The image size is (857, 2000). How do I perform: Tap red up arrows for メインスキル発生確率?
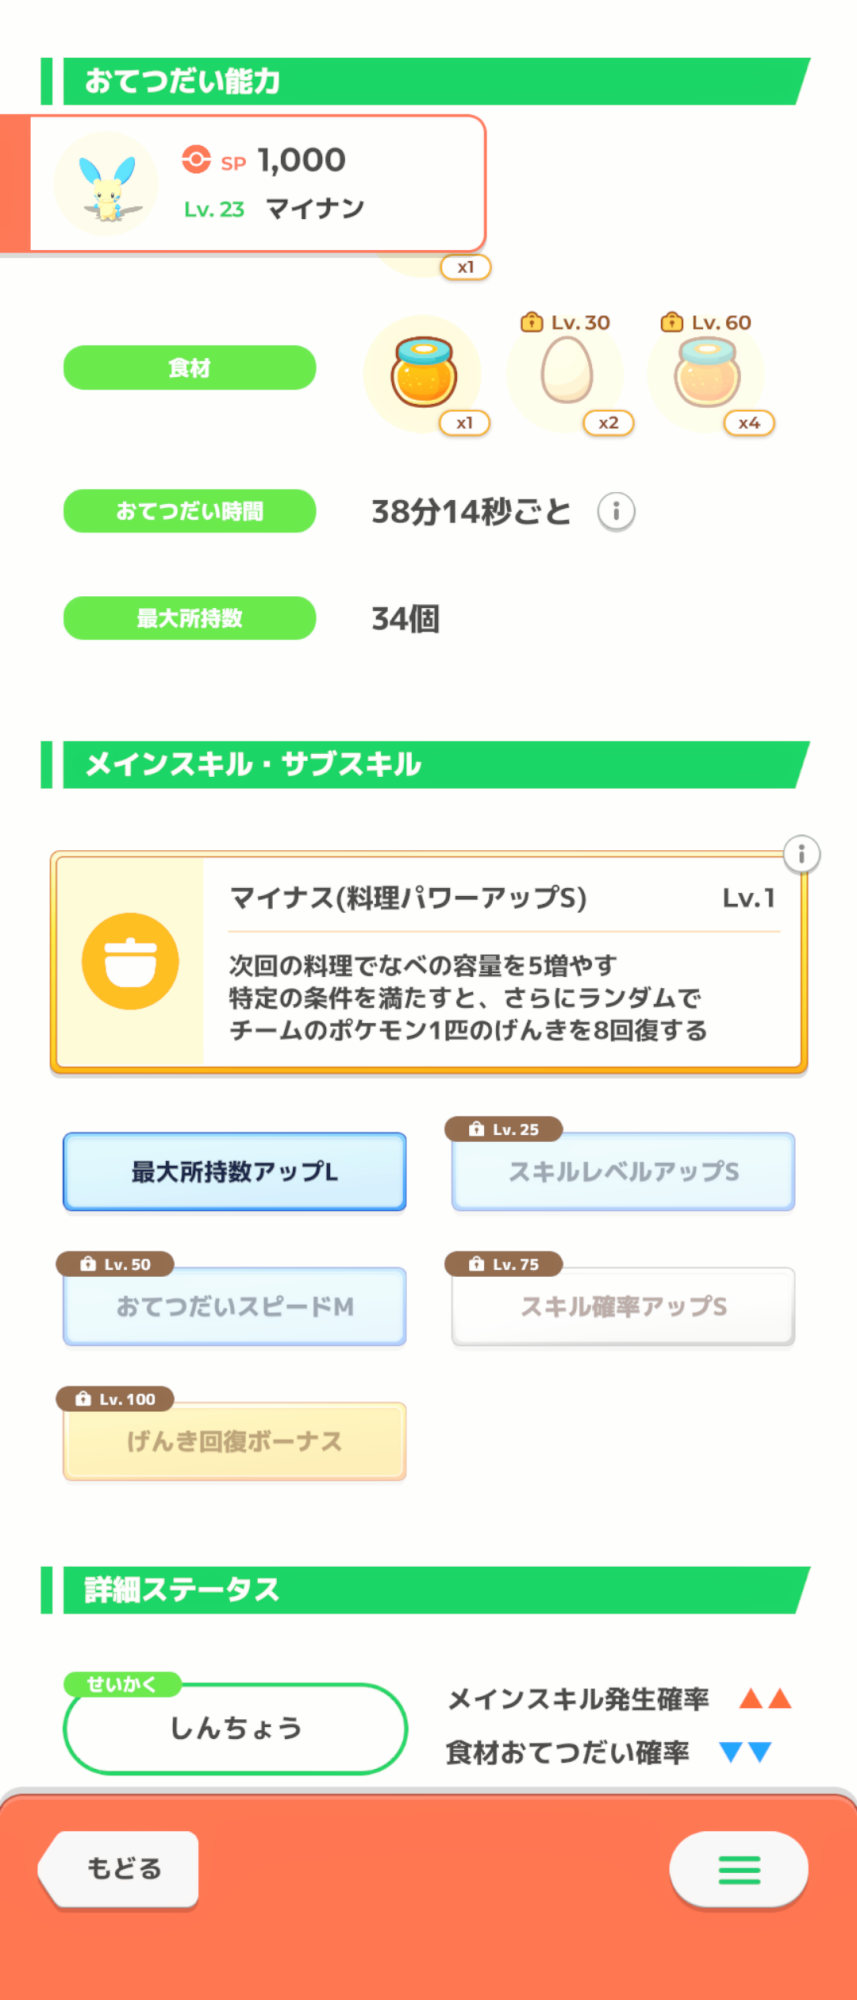click(765, 1698)
